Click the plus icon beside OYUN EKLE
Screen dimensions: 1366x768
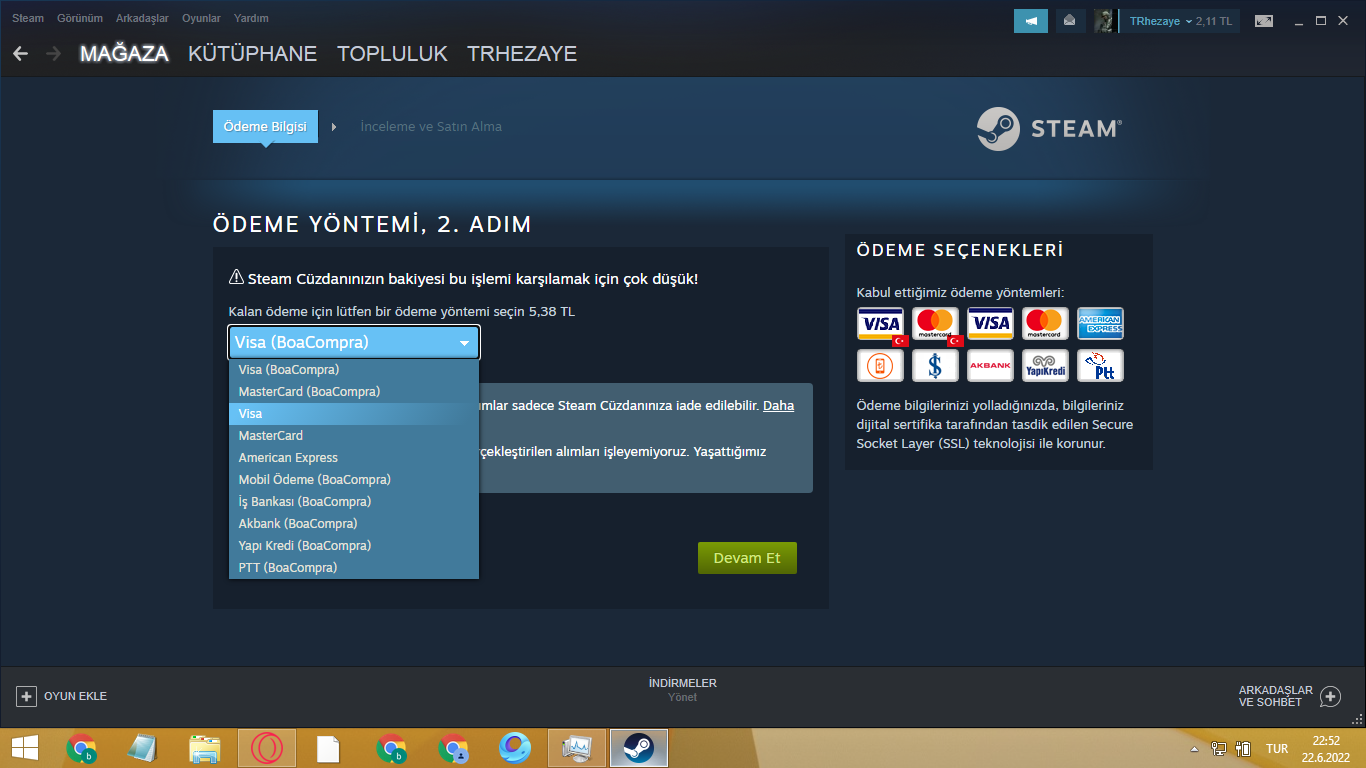[26, 696]
